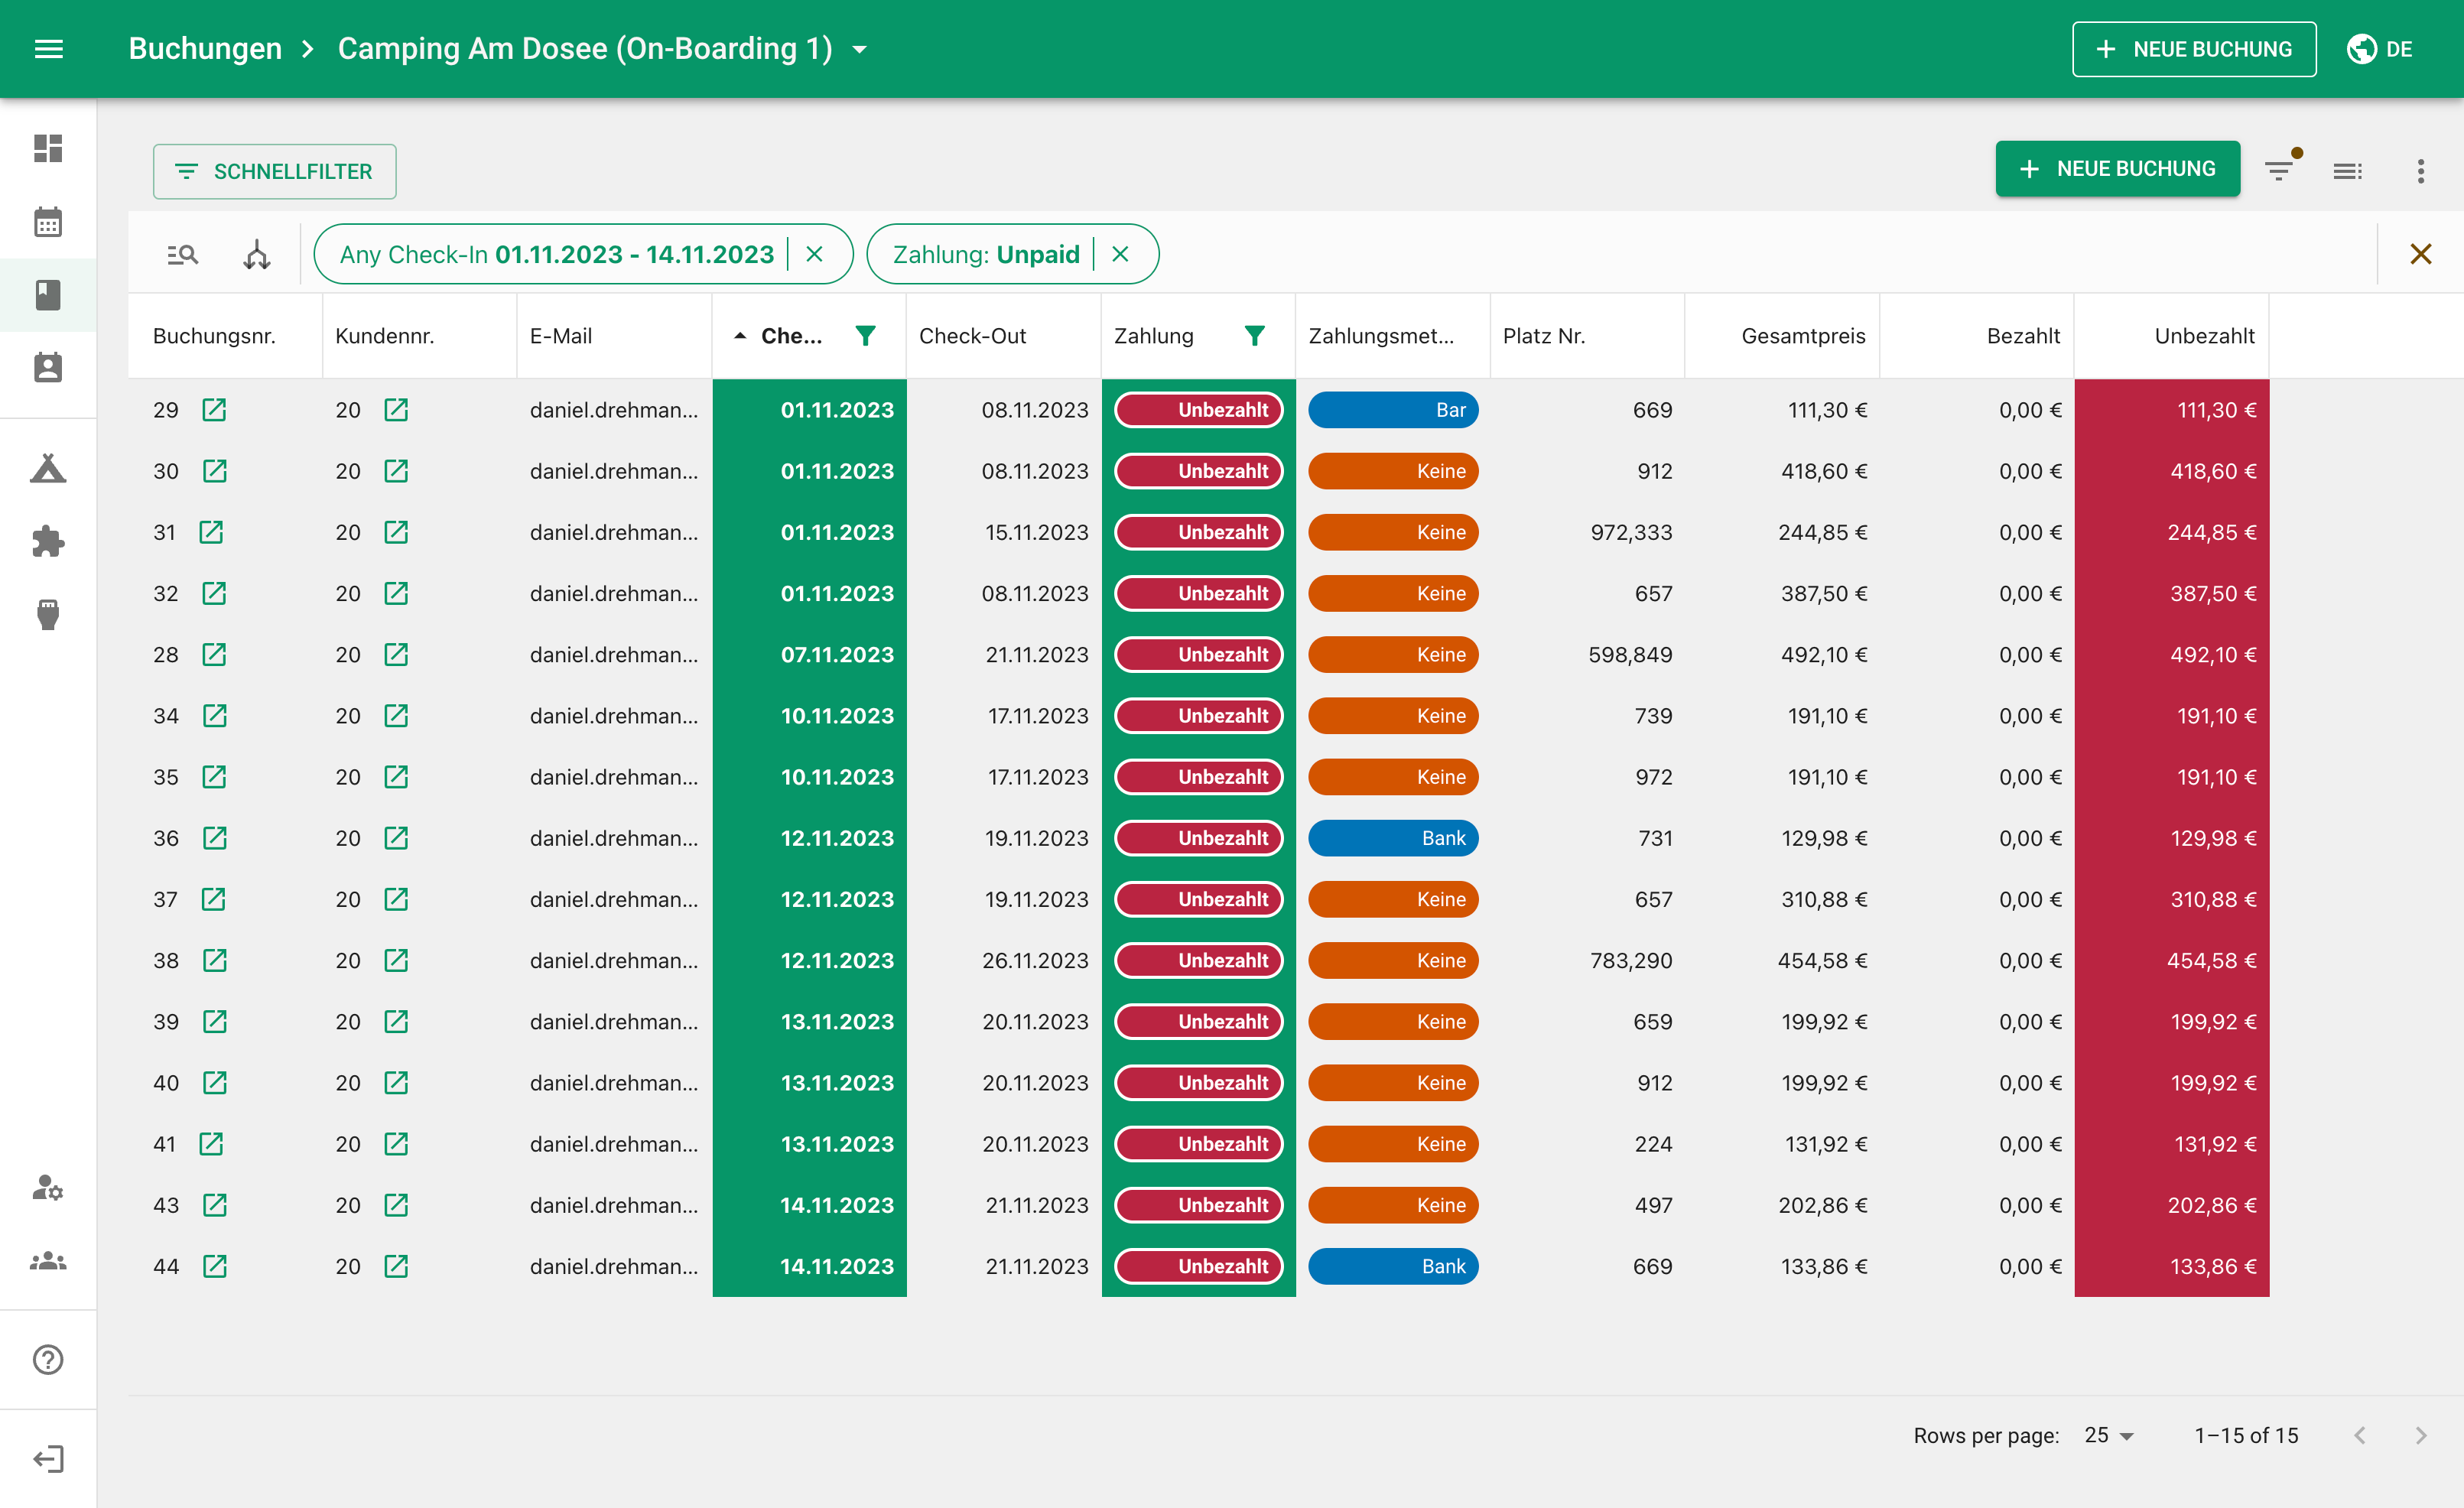The image size is (2464, 1508).
Task: Toggle the Check-In column filter funnel
Action: [865, 336]
